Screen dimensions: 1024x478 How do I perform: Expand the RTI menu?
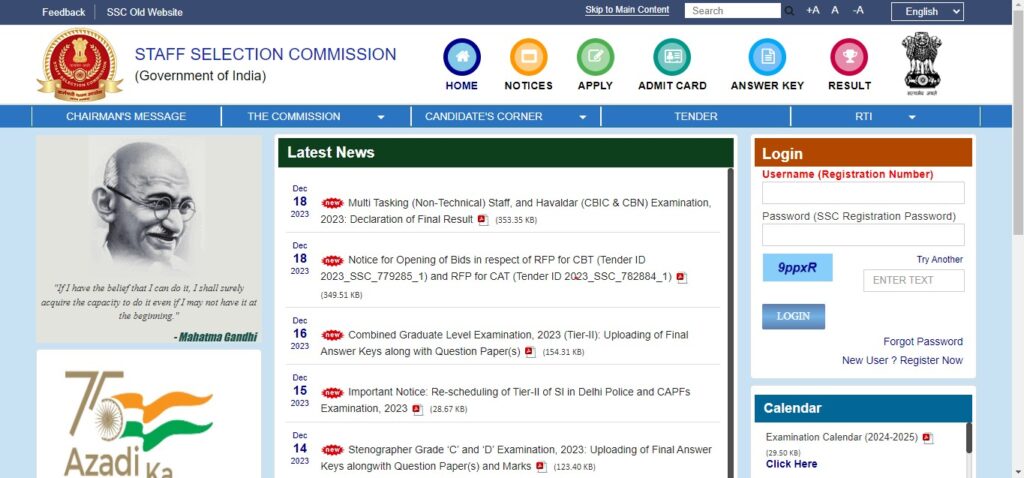coord(886,116)
